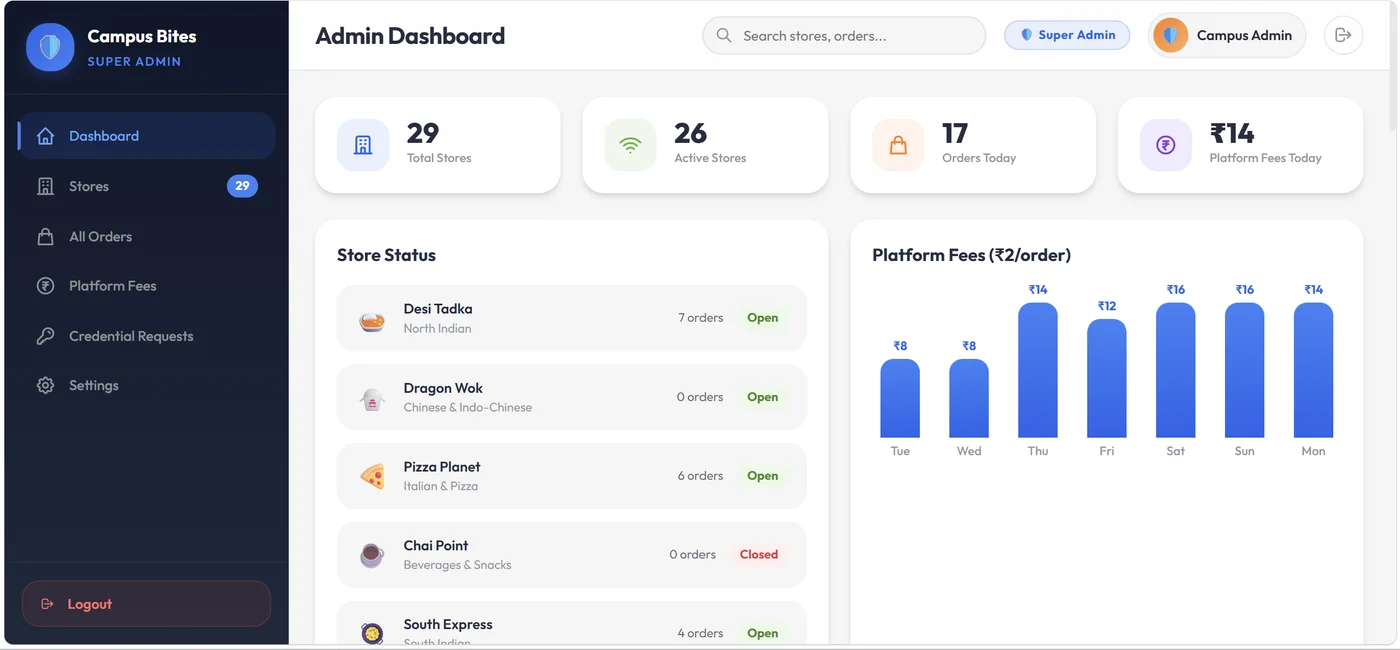Screen dimensions: 1400x650
Task: Click the search magnifier icon
Action: tap(723, 36)
